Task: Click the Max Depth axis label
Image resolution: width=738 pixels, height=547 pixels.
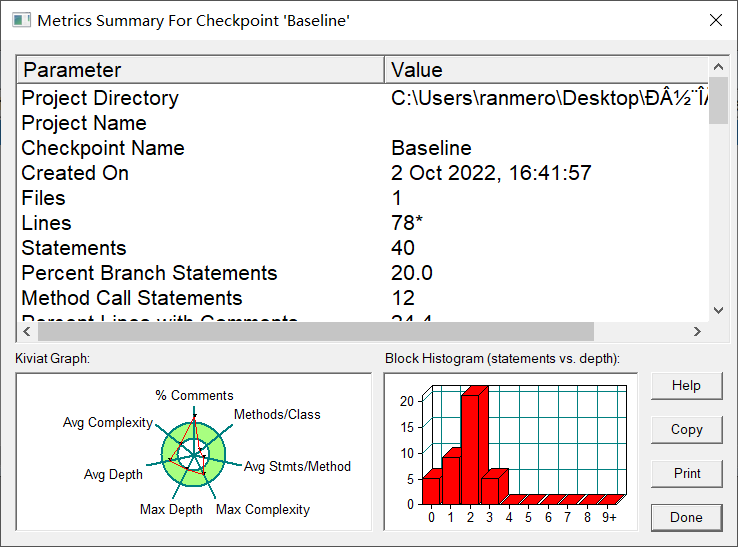Action: [x=171, y=509]
